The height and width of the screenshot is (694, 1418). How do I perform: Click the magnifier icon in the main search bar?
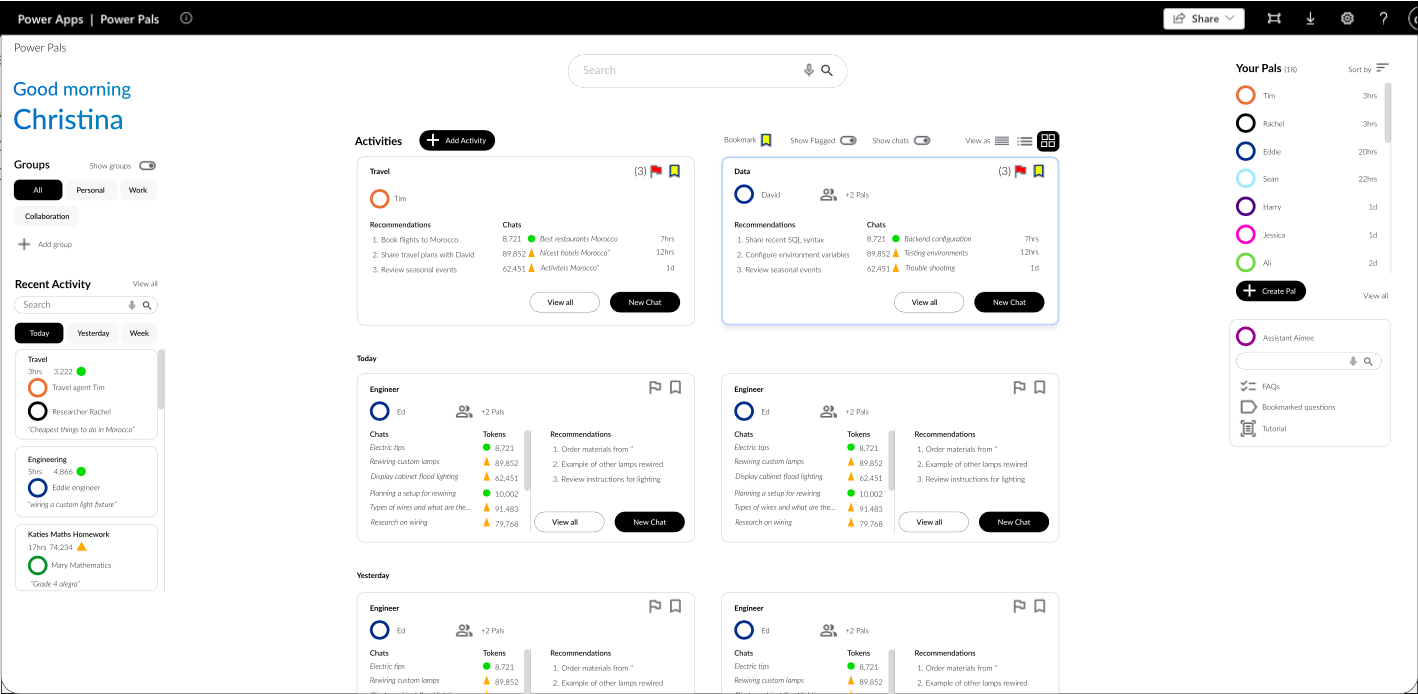[827, 70]
